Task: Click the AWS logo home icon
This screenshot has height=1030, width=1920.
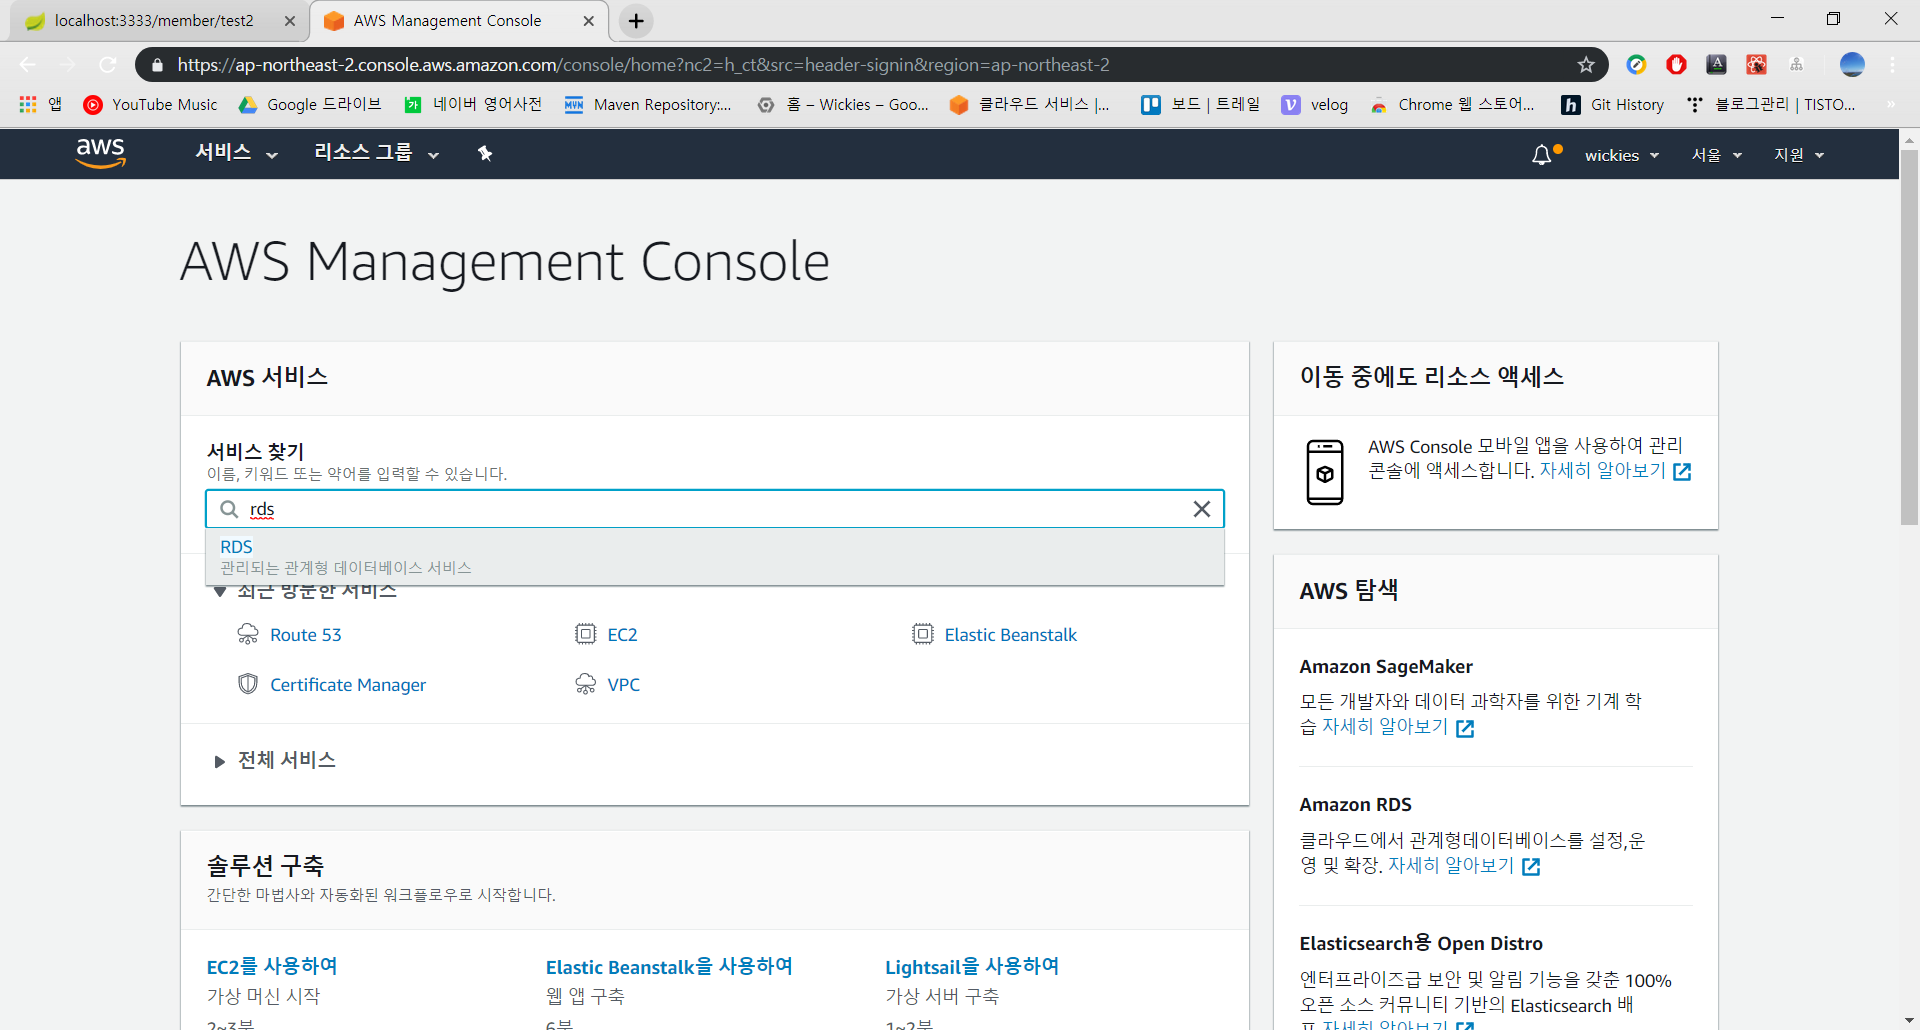Action: tap(101, 153)
